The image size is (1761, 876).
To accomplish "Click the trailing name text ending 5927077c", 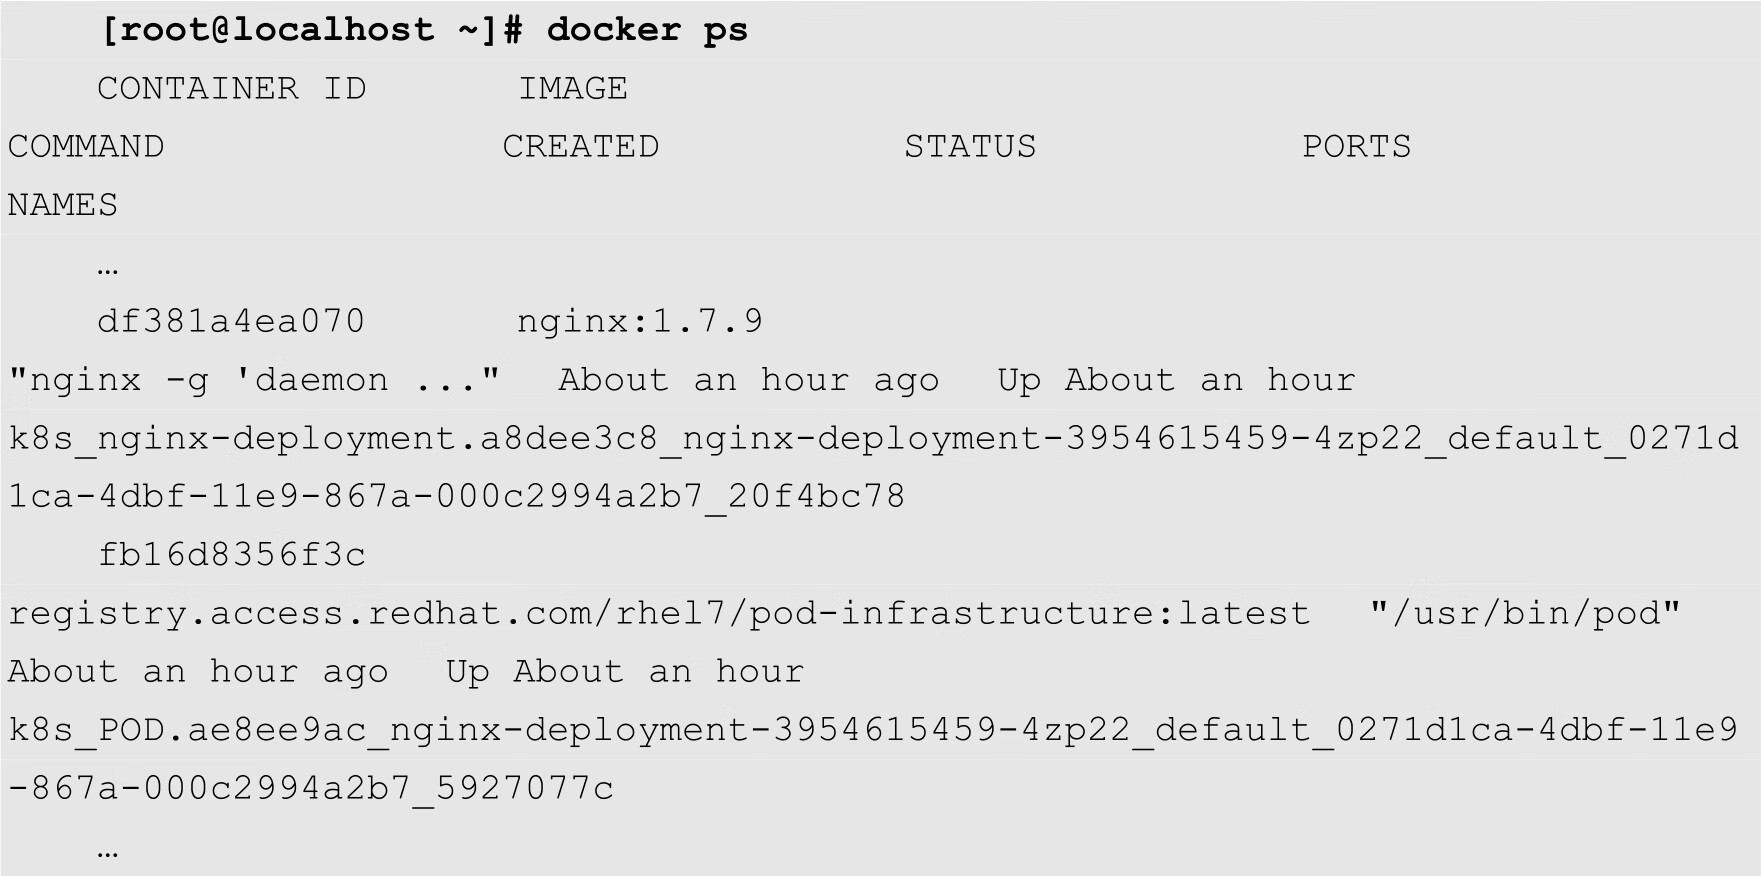I will click(311, 788).
